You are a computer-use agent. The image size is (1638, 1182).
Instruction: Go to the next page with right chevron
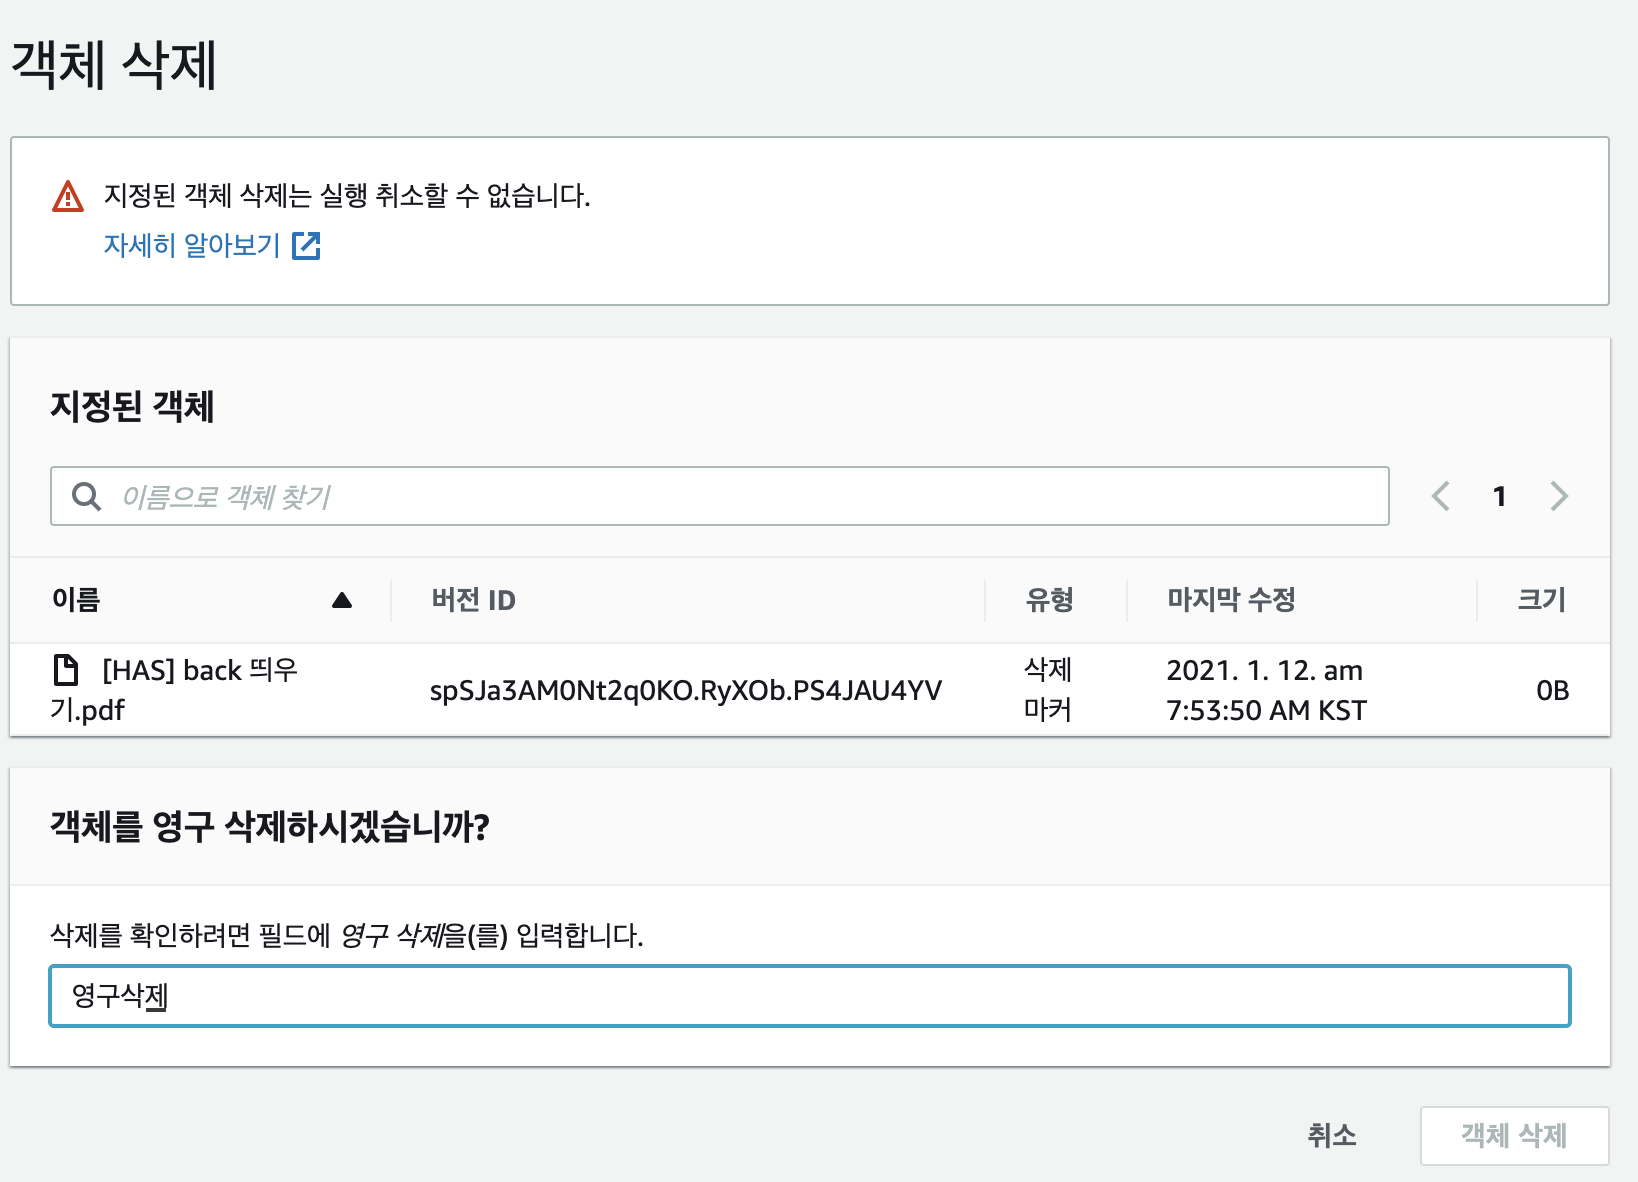coord(1558,496)
